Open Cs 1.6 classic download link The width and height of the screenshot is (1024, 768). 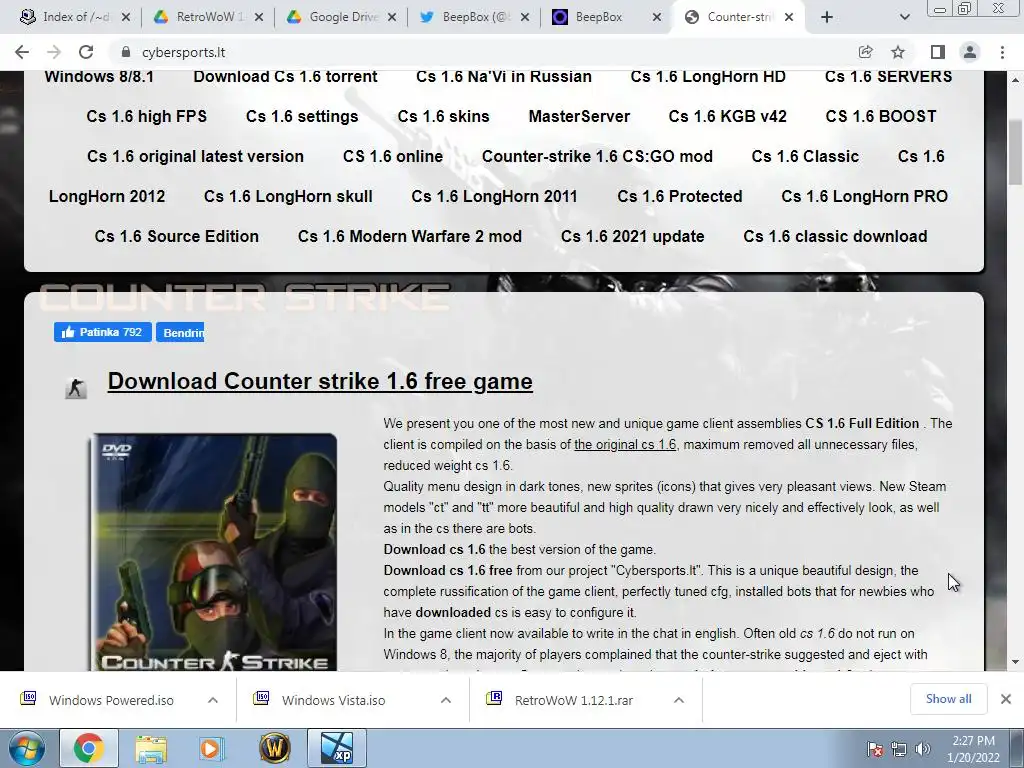[x=835, y=236]
